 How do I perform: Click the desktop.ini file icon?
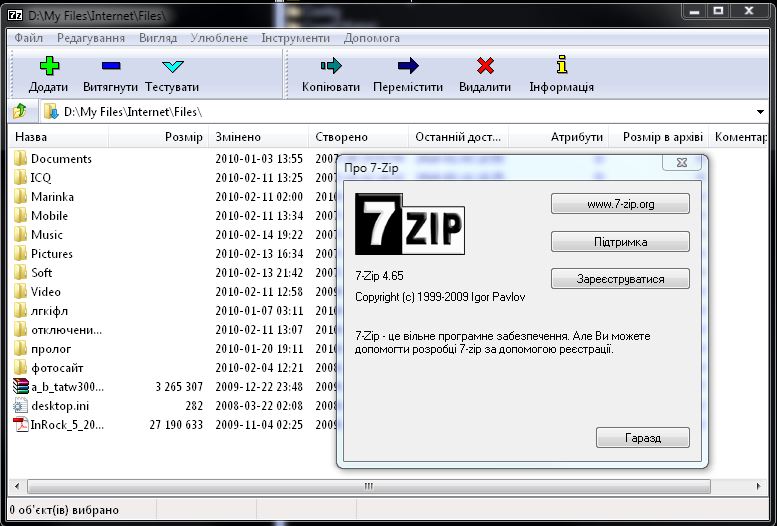point(20,406)
